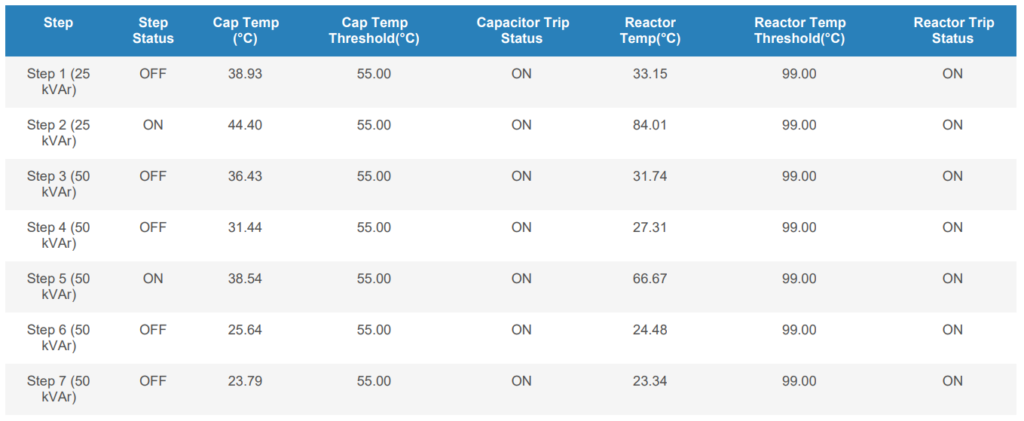This screenshot has width=1024, height=421.
Task: Select the Step 1 (25 kVAr) cell
Action: pos(58,82)
